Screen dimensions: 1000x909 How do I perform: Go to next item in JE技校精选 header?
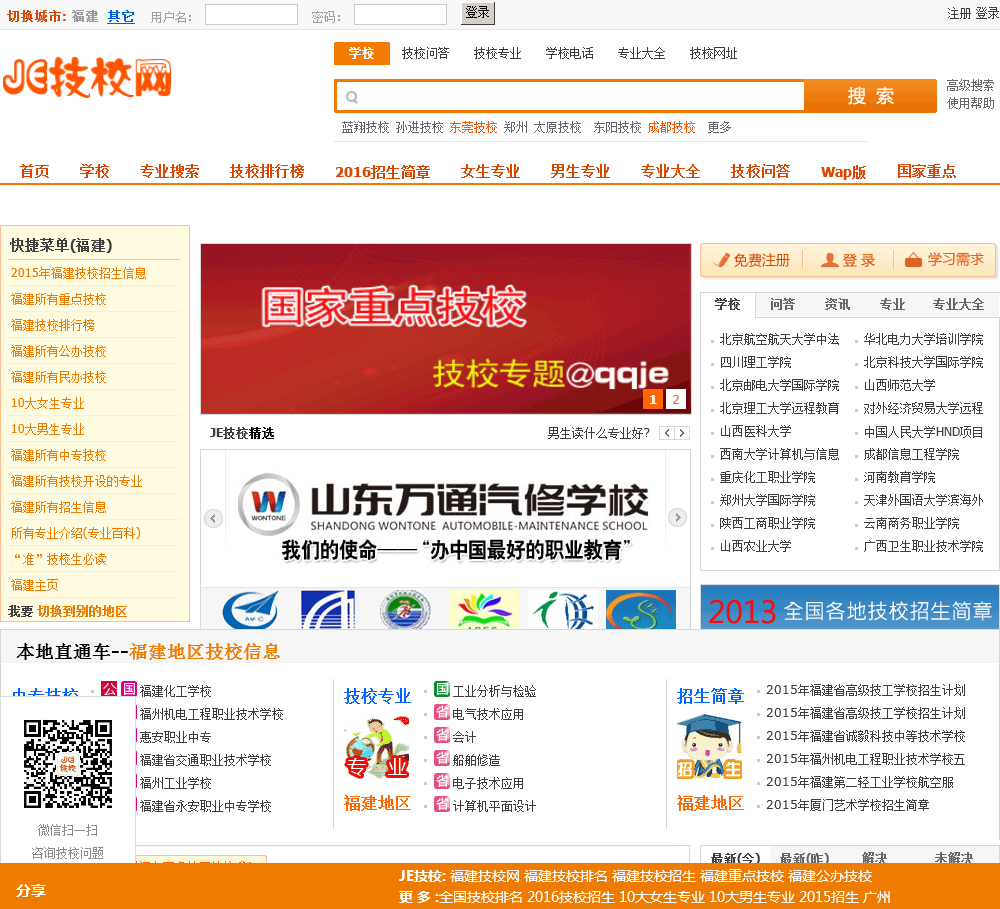(682, 433)
